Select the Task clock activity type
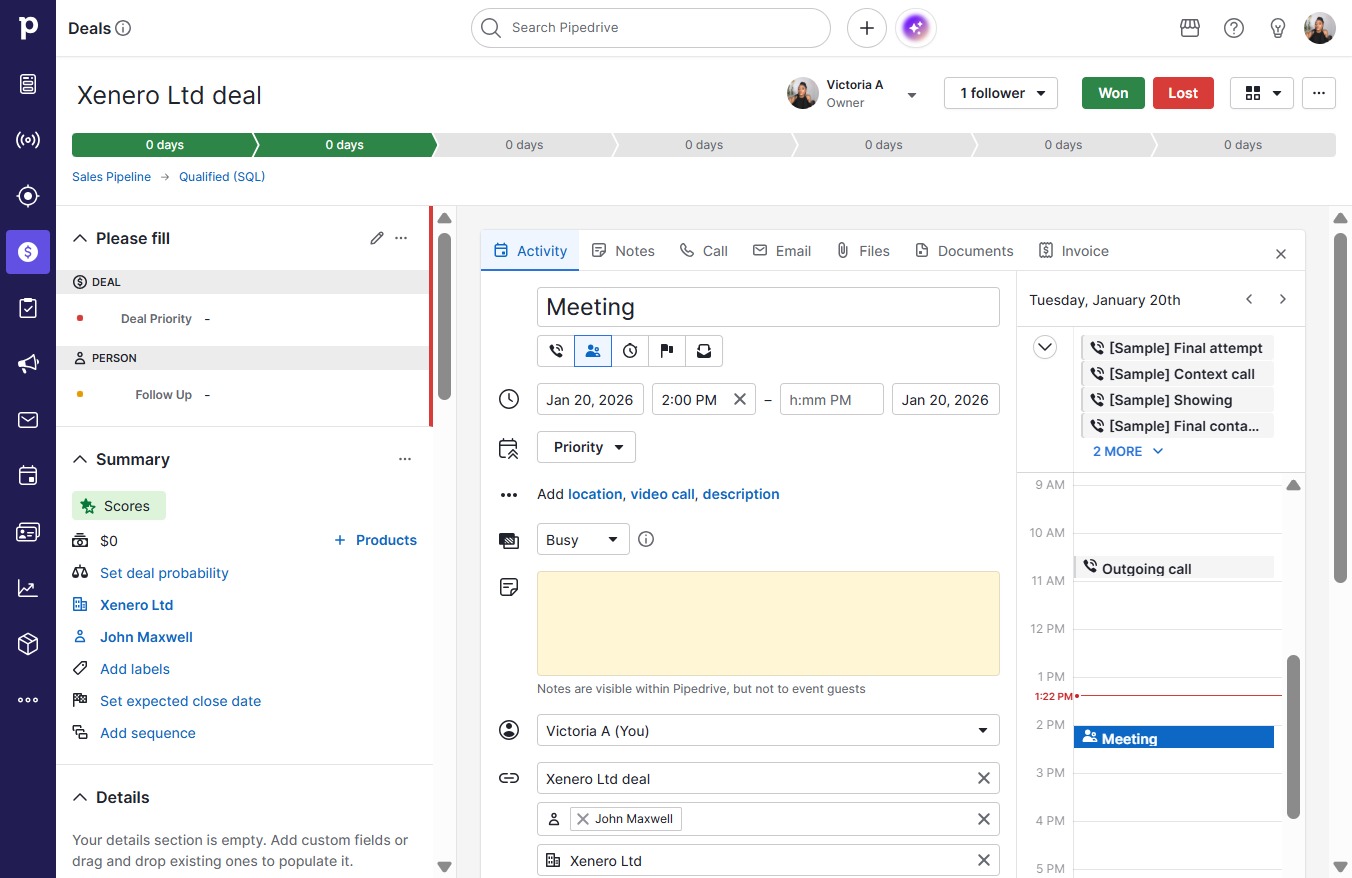The width and height of the screenshot is (1352, 878). click(x=630, y=351)
